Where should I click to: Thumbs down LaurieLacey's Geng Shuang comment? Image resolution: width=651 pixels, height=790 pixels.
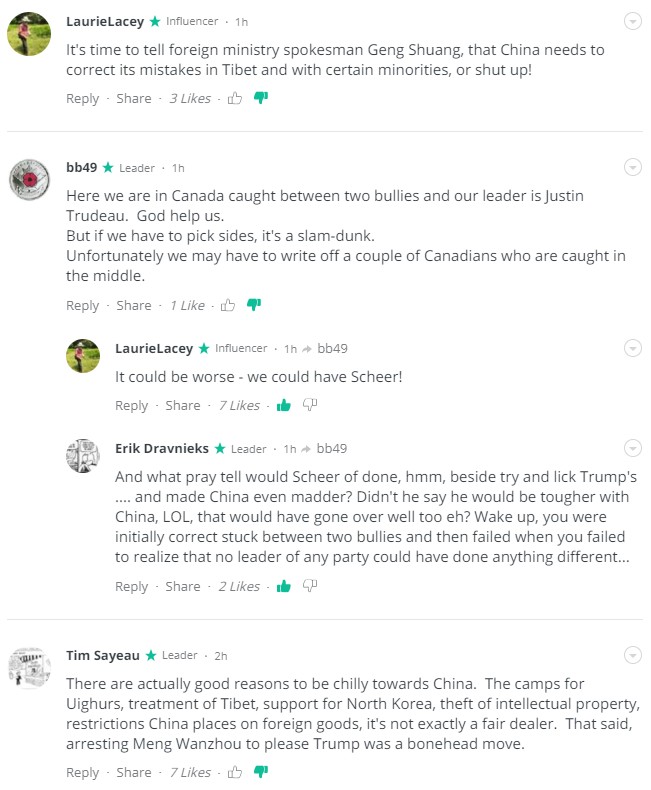pos(261,98)
